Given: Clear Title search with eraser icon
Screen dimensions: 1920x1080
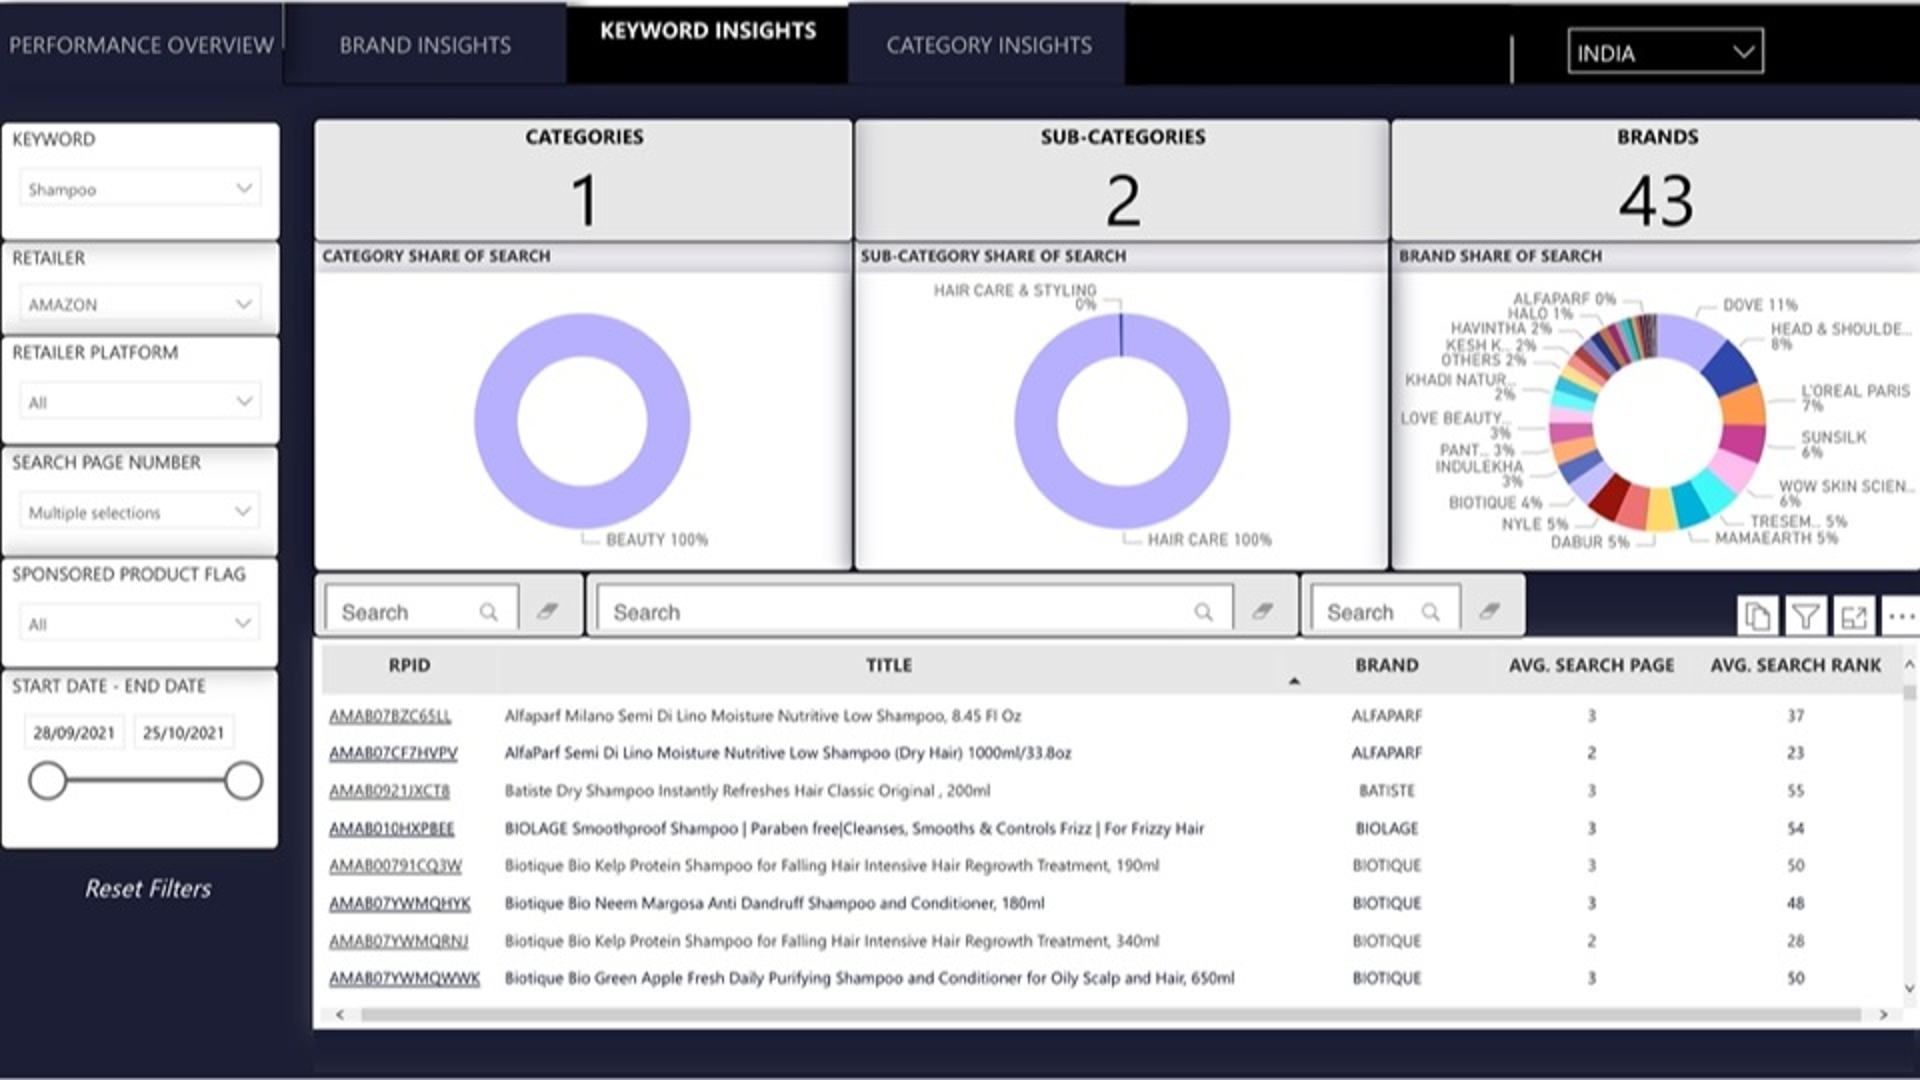Looking at the screenshot, I should point(1262,611).
